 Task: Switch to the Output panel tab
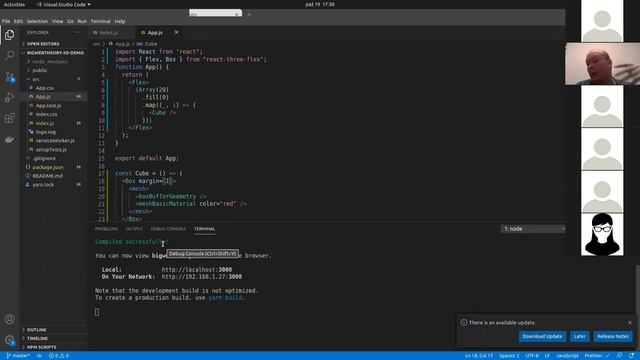(x=134, y=229)
